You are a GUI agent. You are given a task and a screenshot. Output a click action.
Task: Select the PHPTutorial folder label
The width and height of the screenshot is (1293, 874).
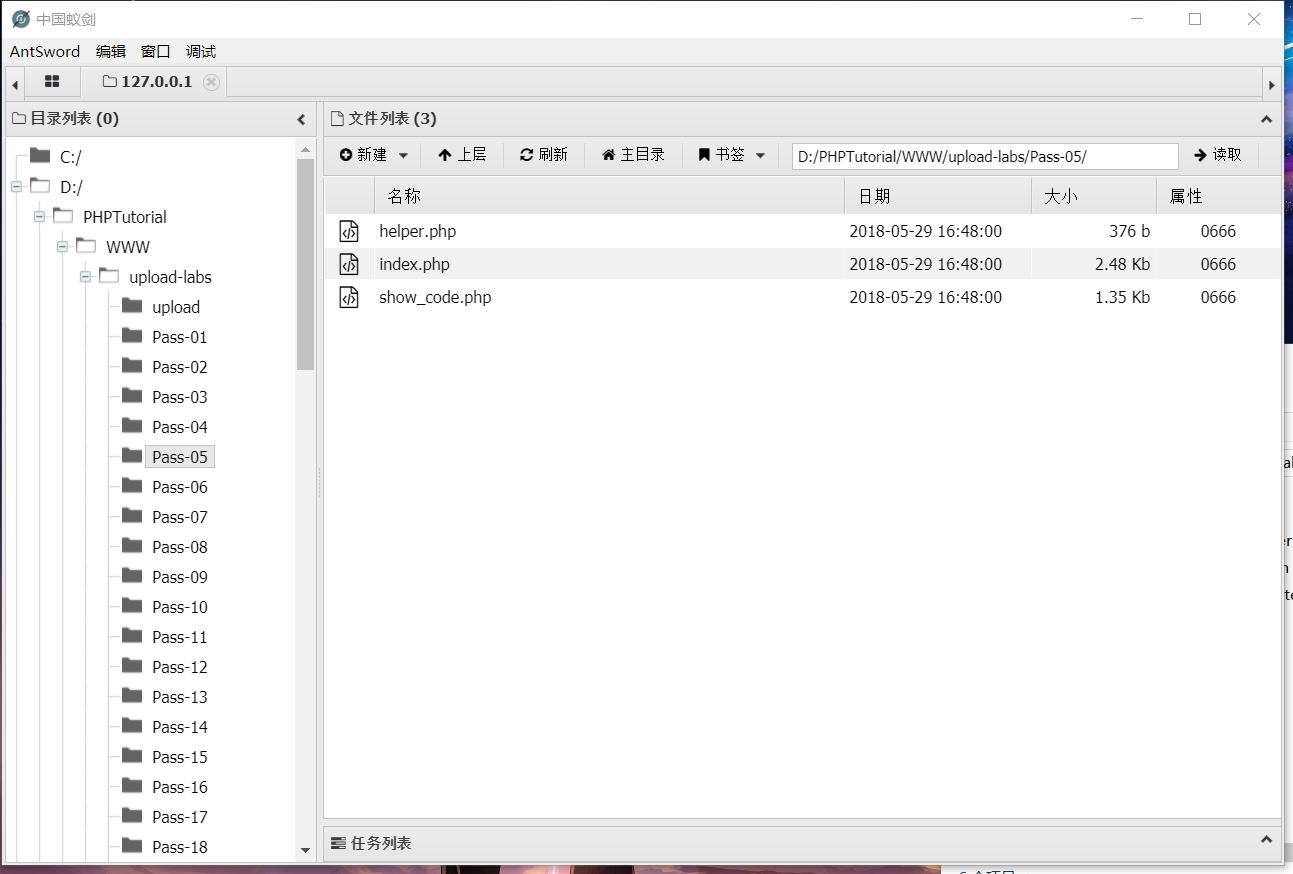(125, 217)
